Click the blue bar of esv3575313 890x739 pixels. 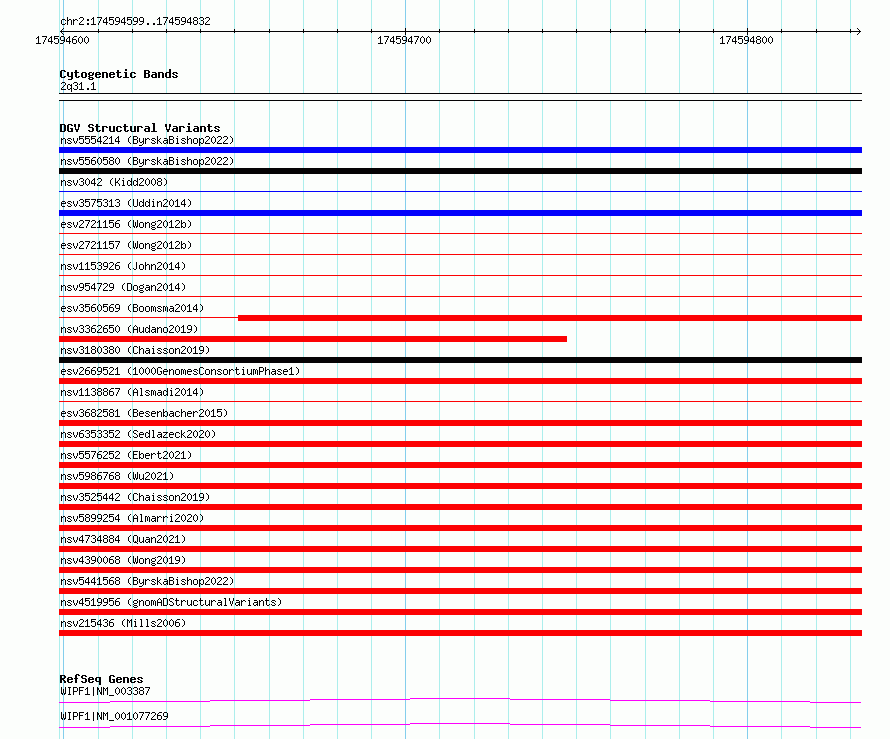(460, 213)
